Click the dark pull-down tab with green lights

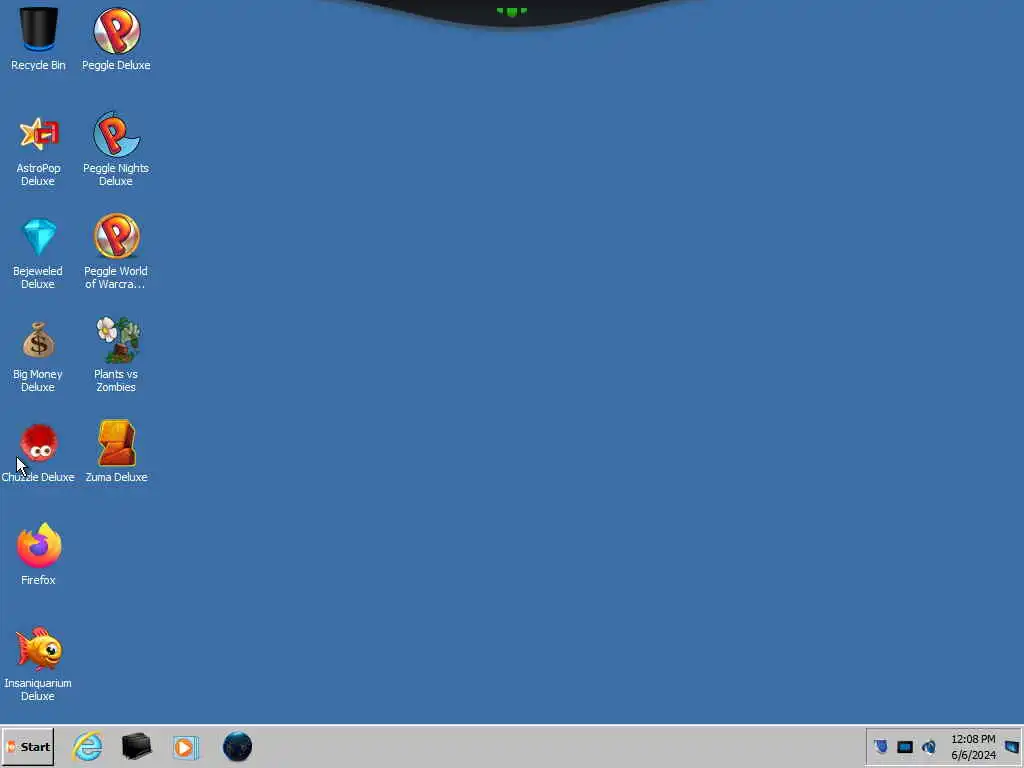(511, 12)
